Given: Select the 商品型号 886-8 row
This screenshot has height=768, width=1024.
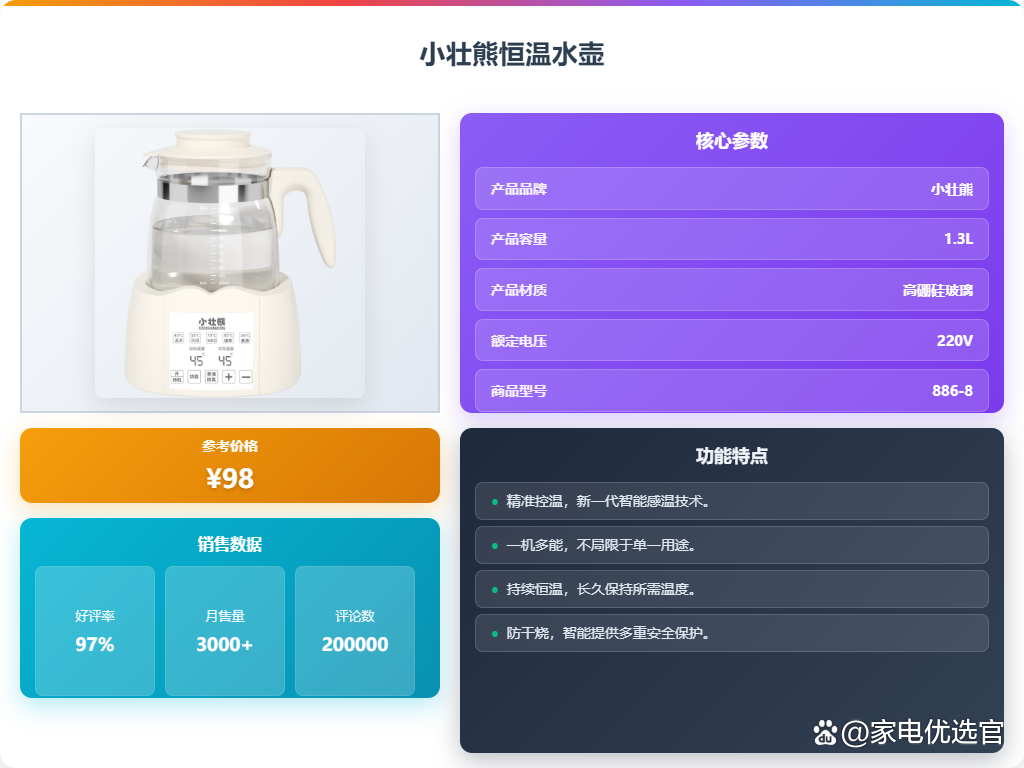Looking at the screenshot, I should pos(731,391).
